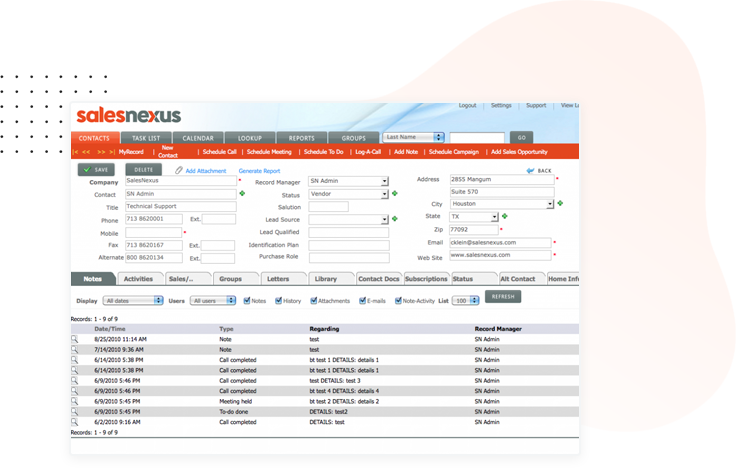Click green plus beside Contact field
The image size is (736, 468).
coord(242,193)
